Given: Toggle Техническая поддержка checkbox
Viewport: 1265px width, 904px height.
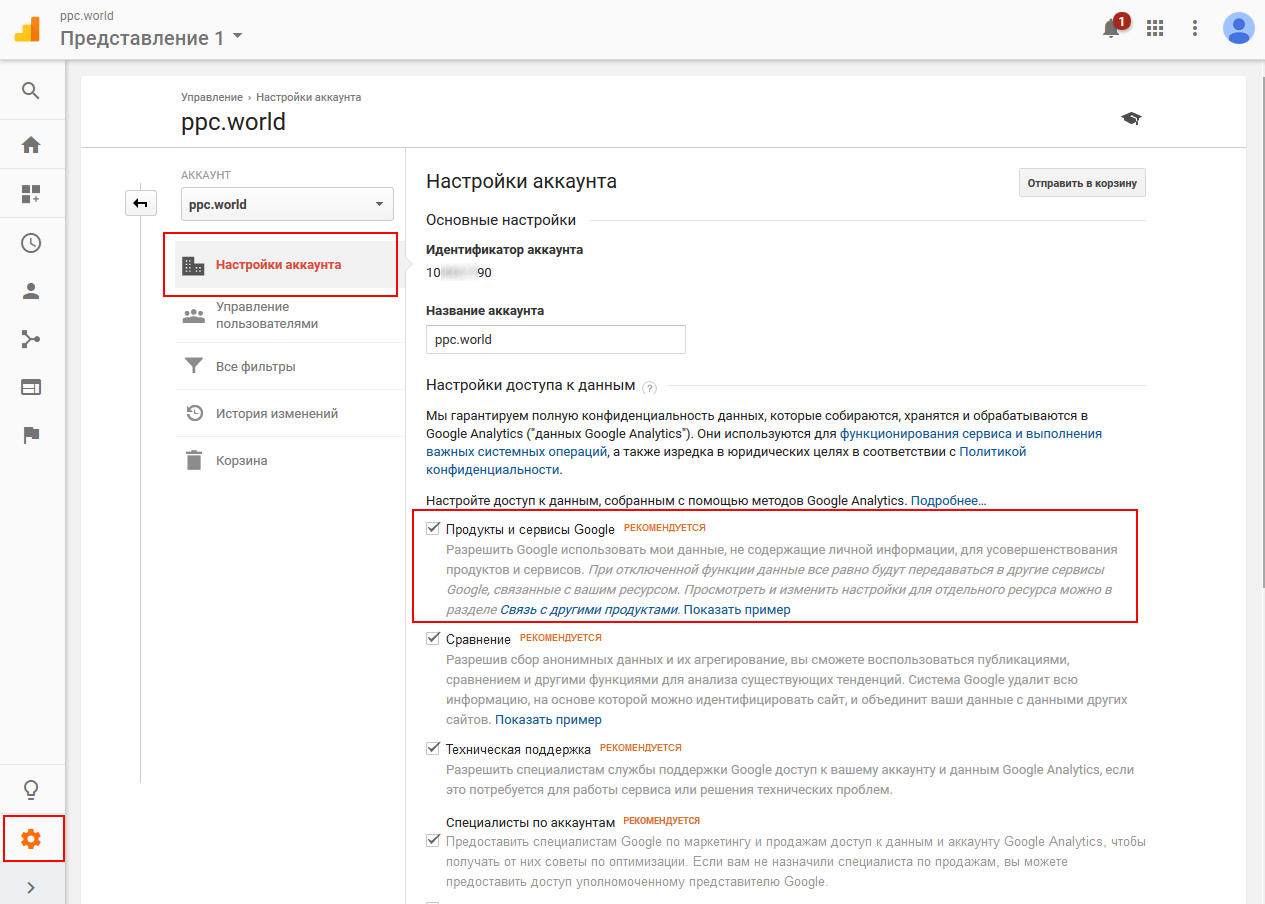Looking at the screenshot, I should coord(433,747).
